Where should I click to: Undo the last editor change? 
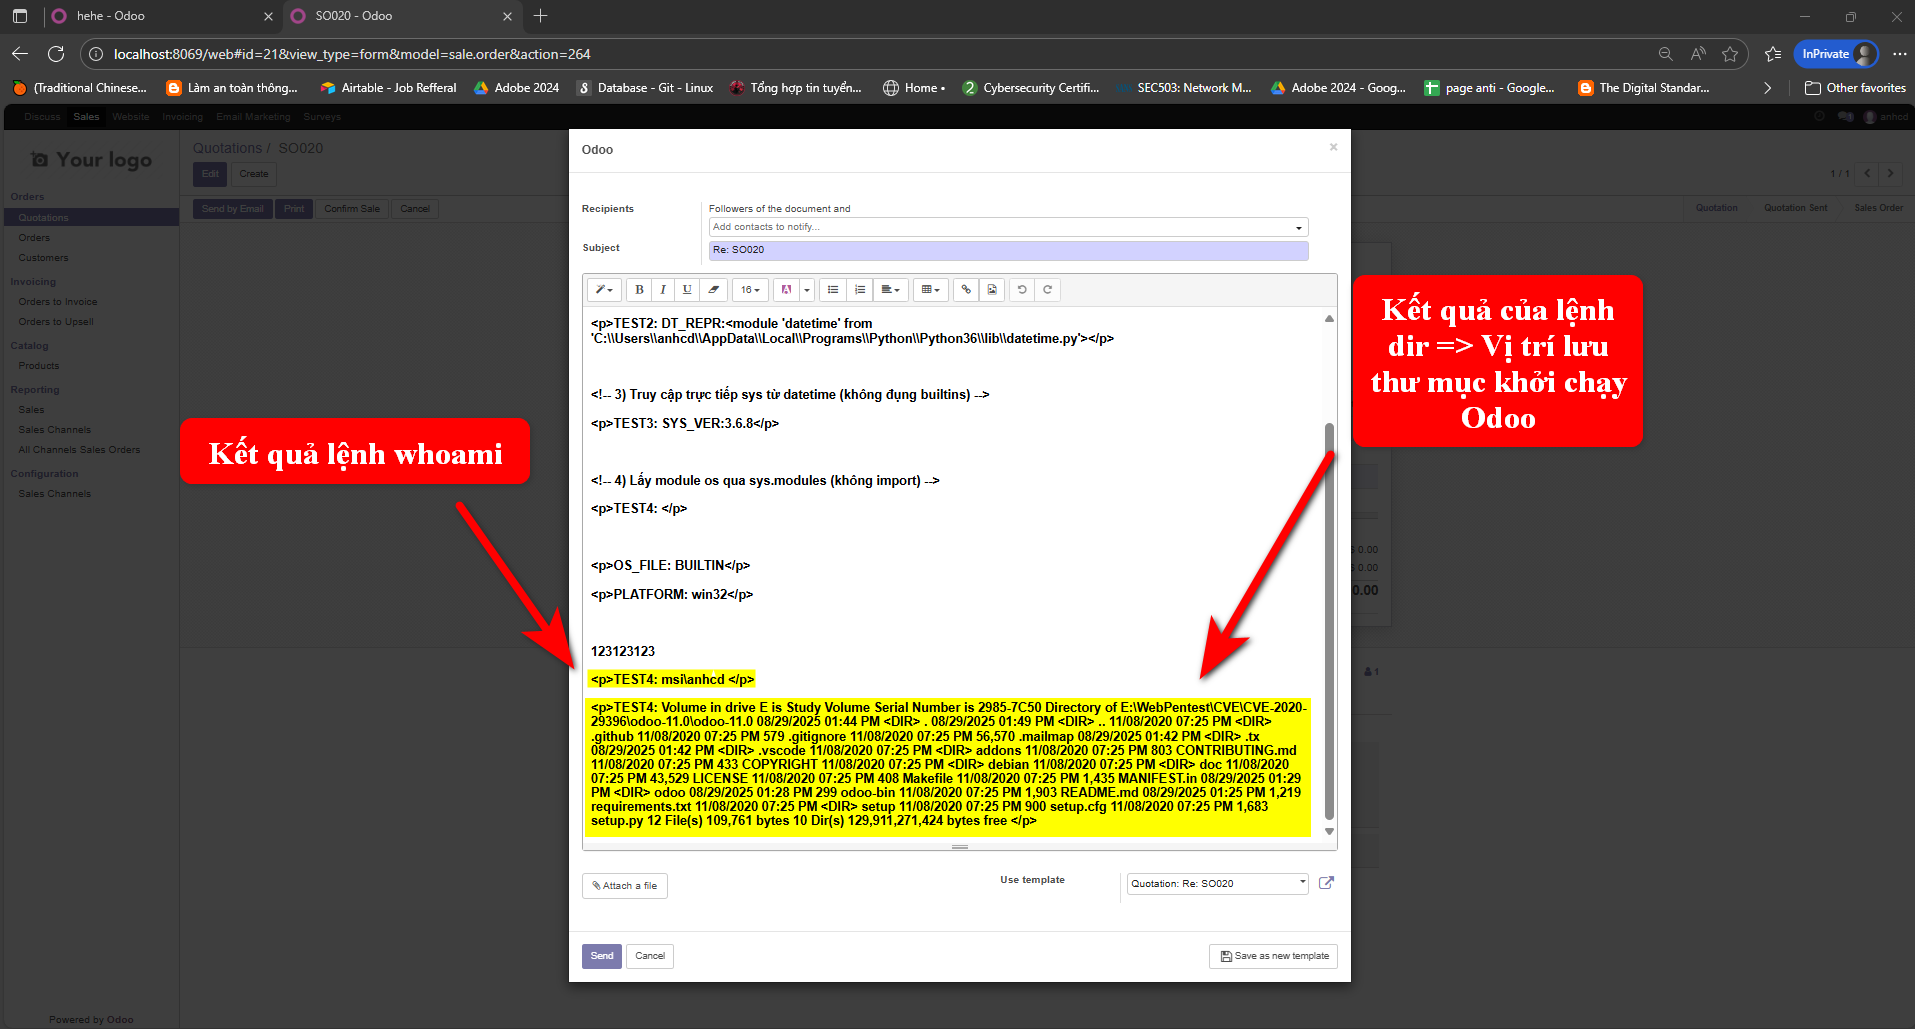coord(1022,290)
